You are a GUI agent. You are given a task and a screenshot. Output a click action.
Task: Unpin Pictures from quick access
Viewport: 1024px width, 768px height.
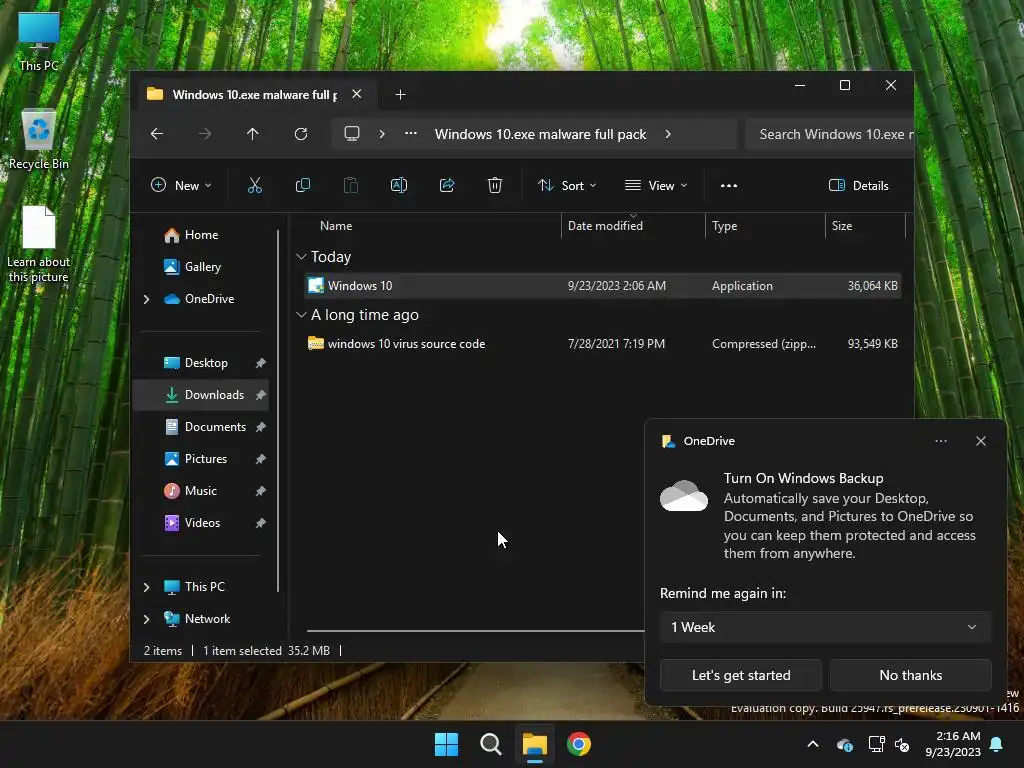(x=261, y=458)
